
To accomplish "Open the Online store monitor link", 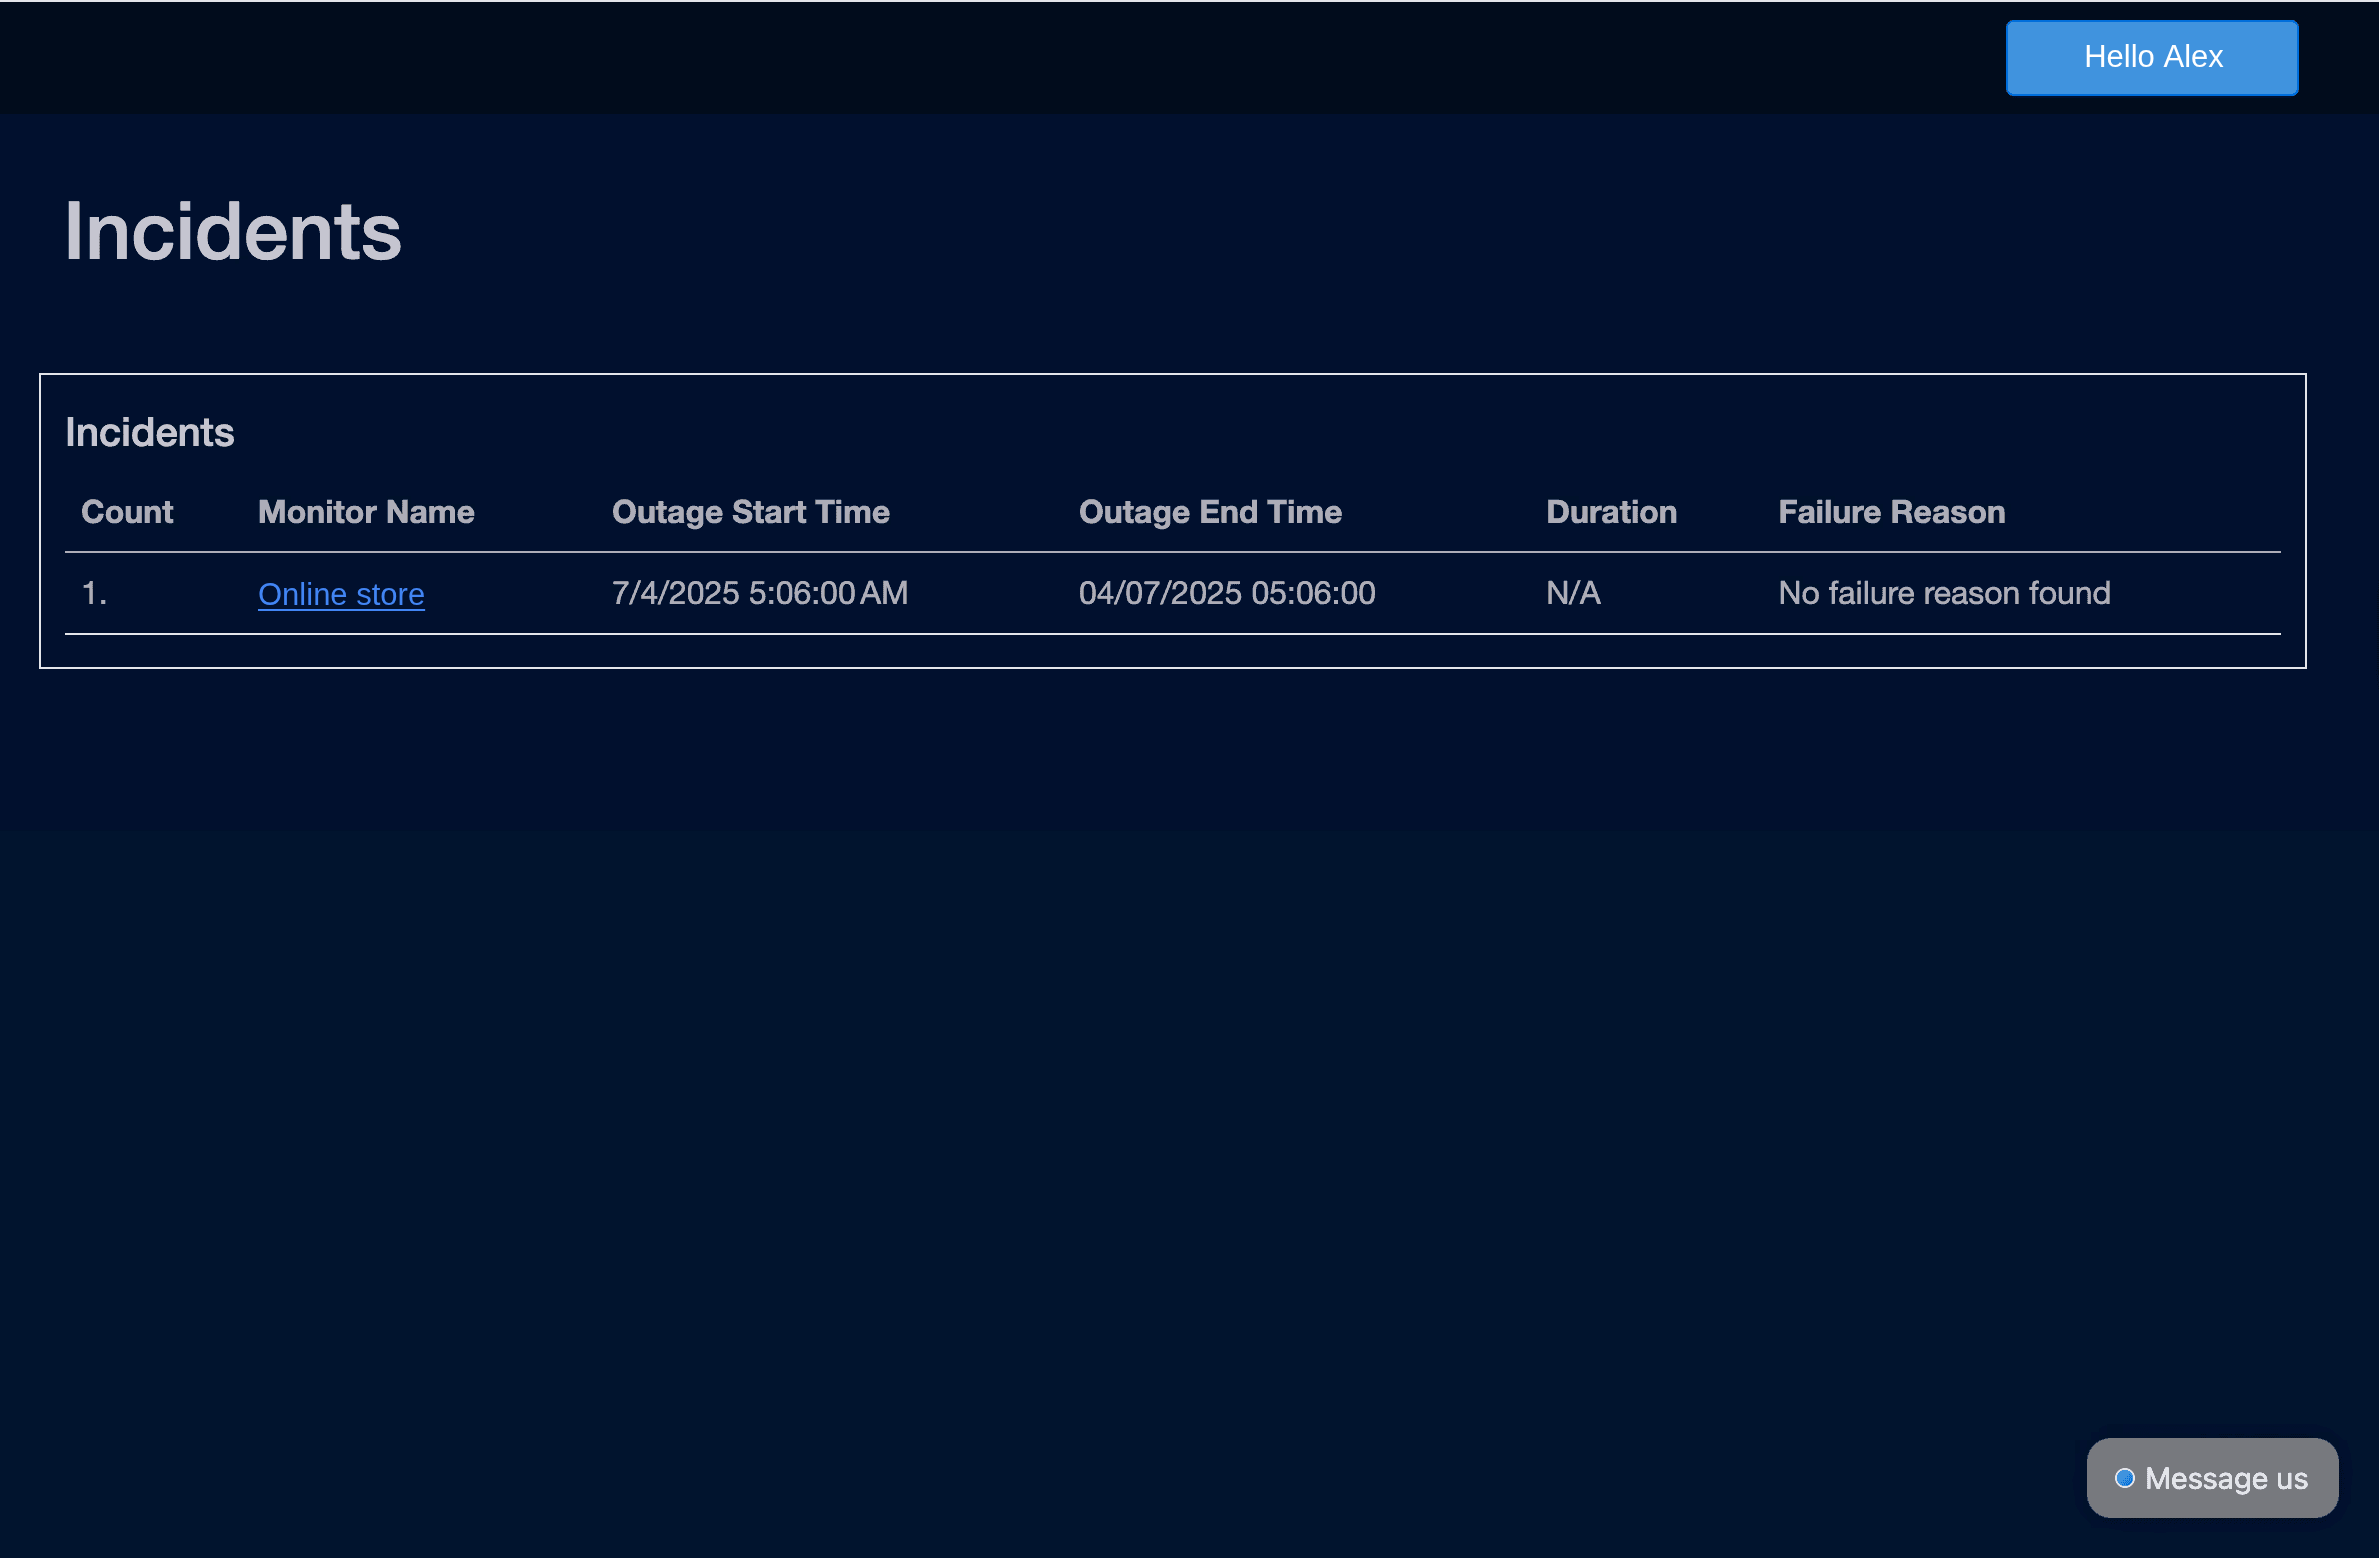I will pyautogui.click(x=341, y=594).
